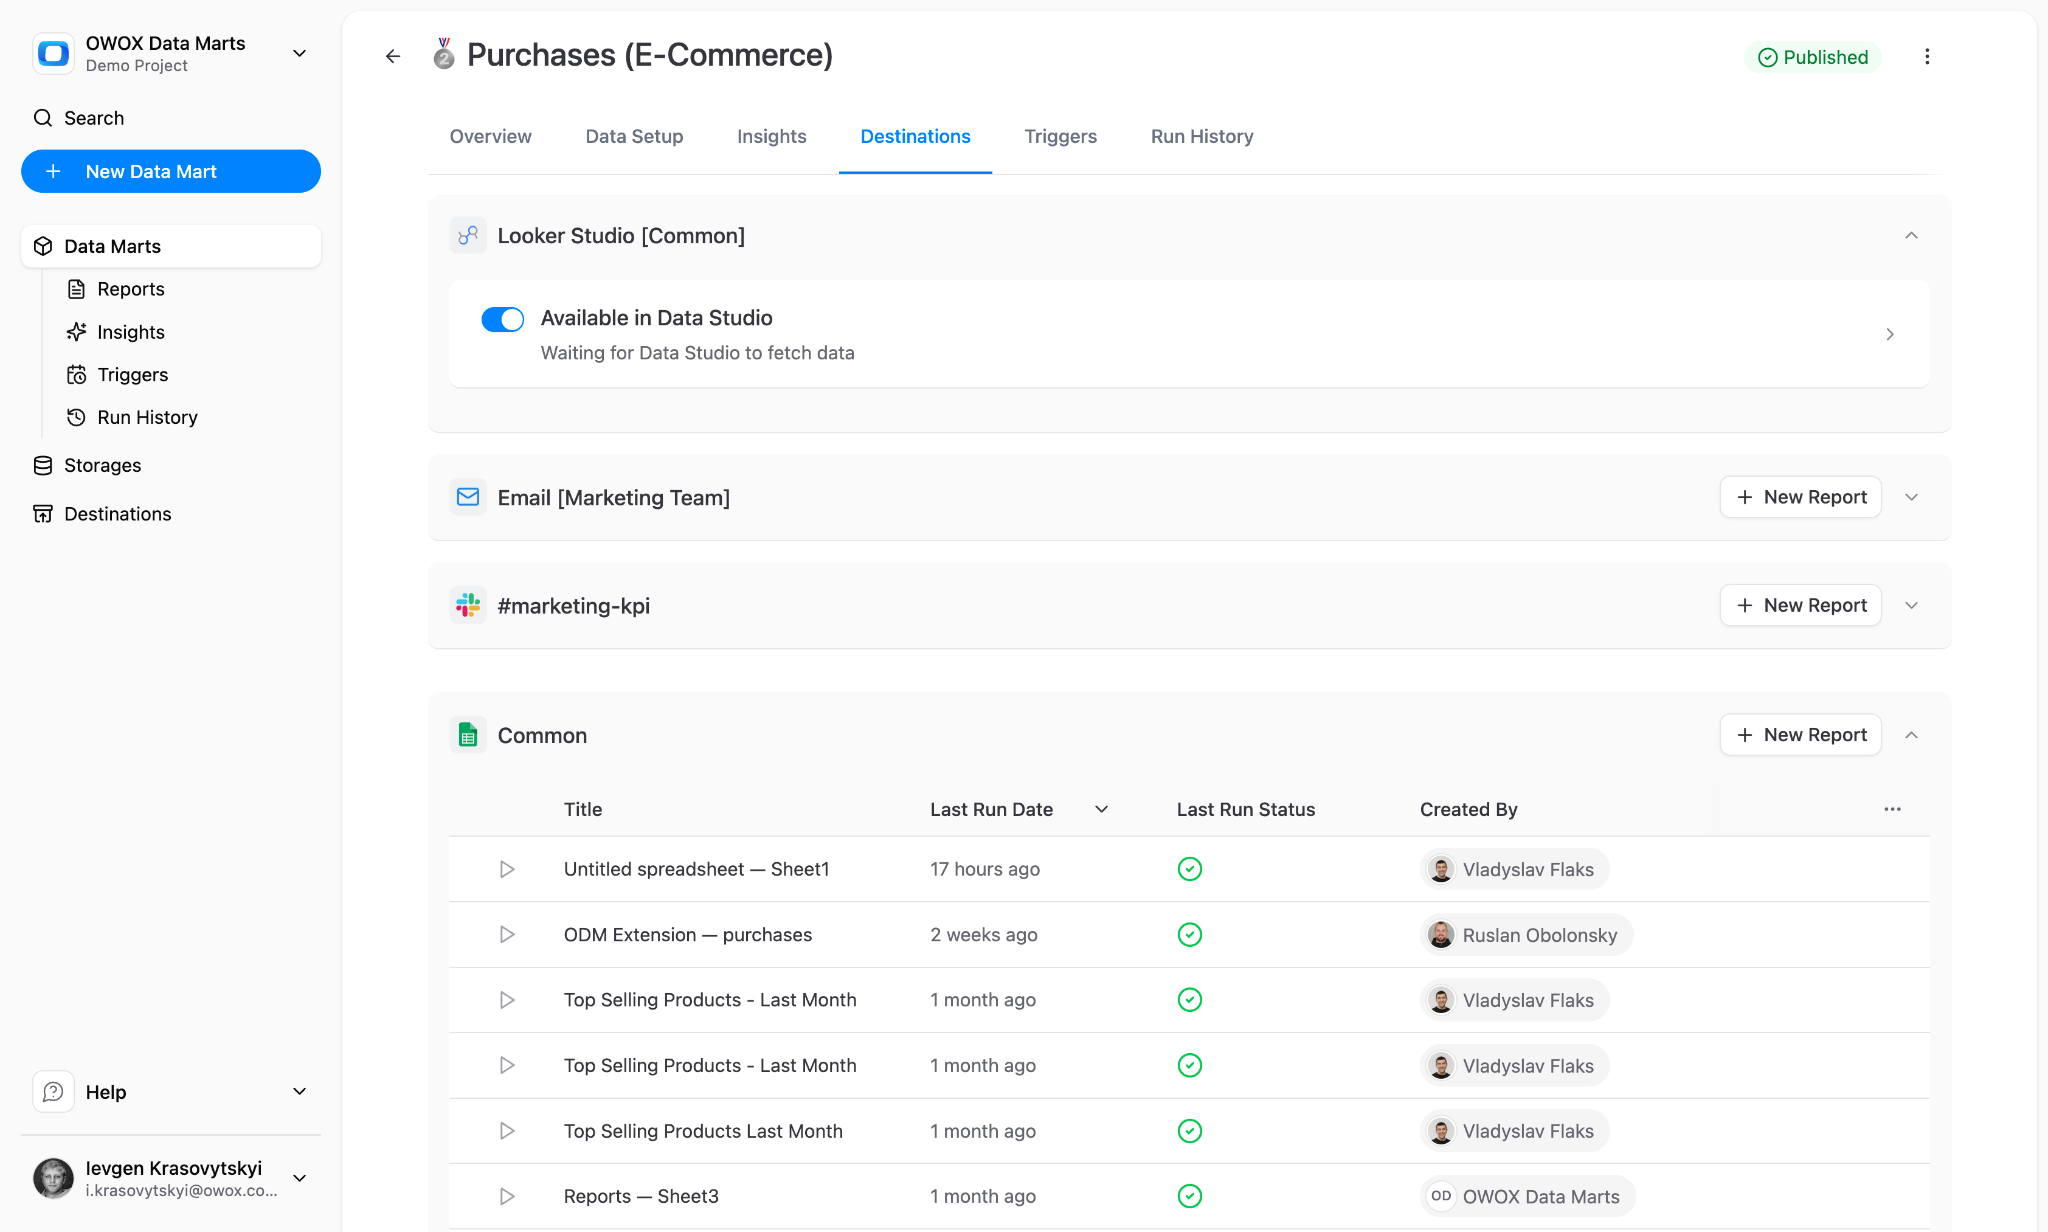Viewport: 2048px width, 1232px height.
Task: Open the user account menu chevron
Action: click(299, 1178)
